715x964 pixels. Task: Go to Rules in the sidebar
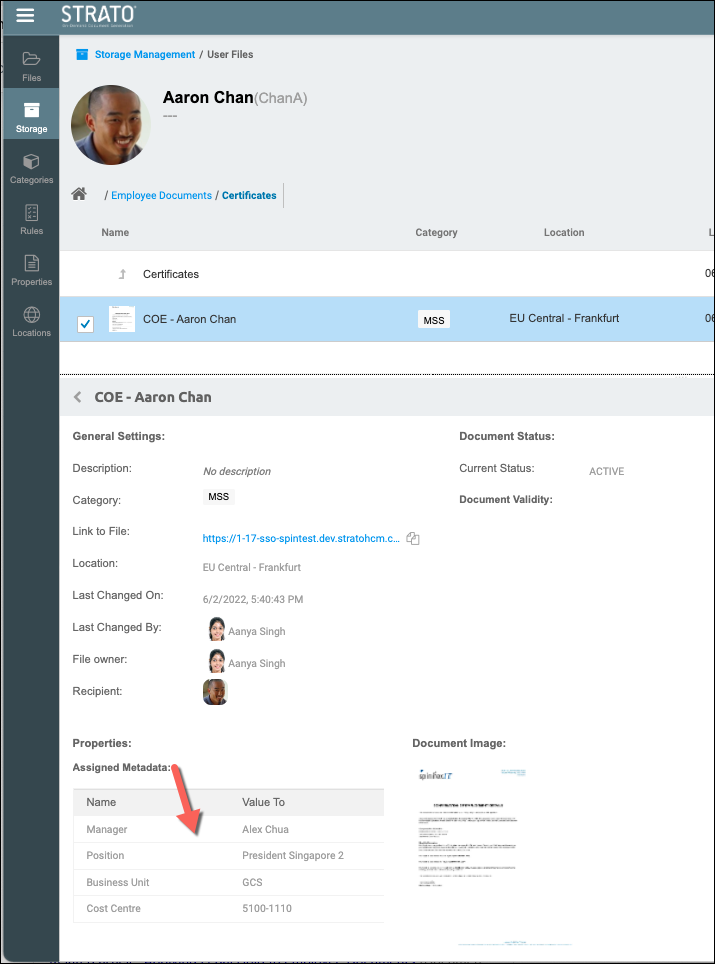click(31, 219)
